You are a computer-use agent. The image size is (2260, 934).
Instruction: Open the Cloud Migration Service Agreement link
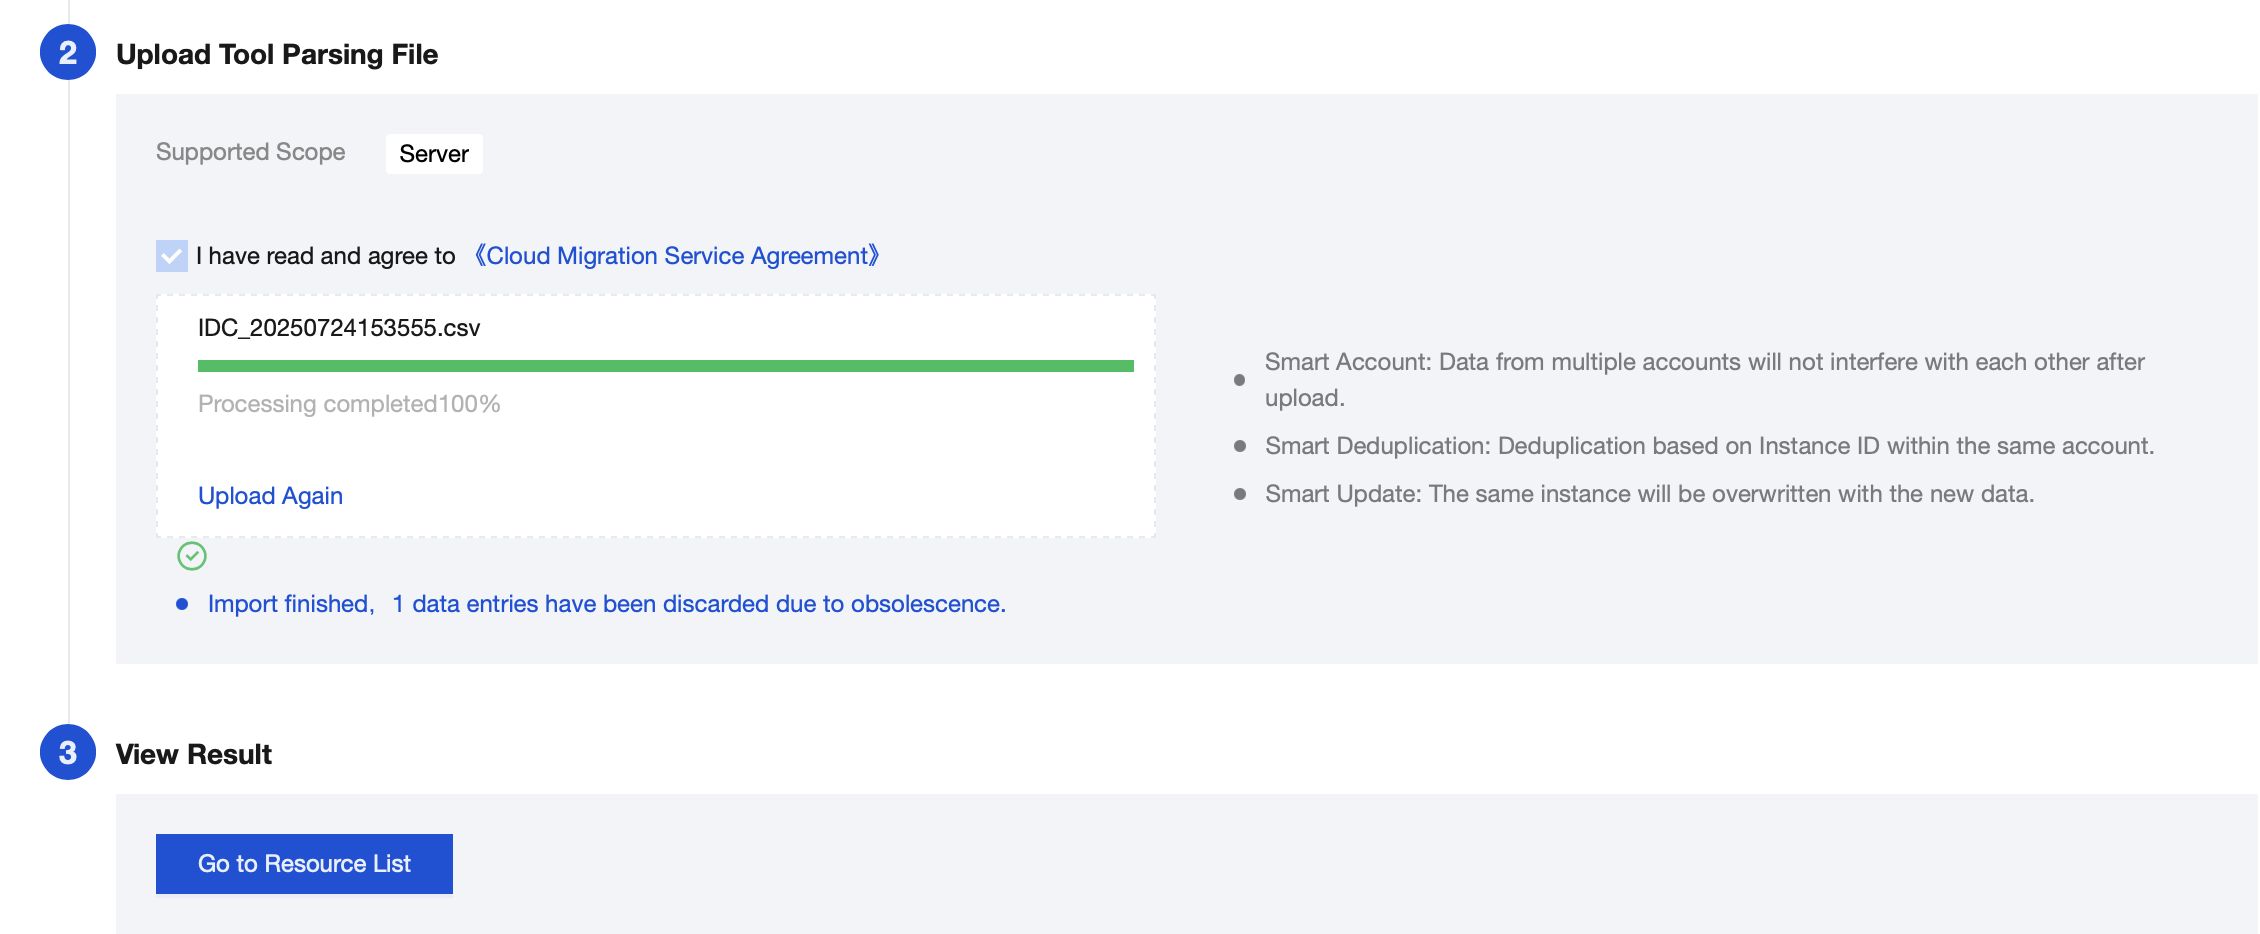(677, 256)
